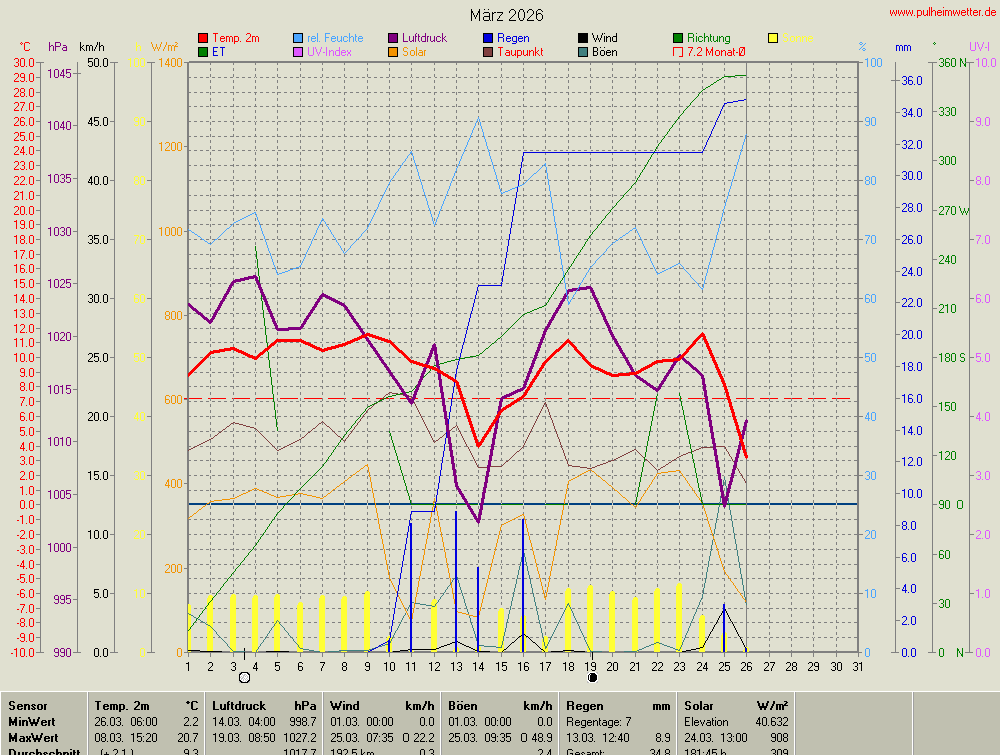
Task: Toggle the brown Taupunkt legend box
Action: point(488,52)
